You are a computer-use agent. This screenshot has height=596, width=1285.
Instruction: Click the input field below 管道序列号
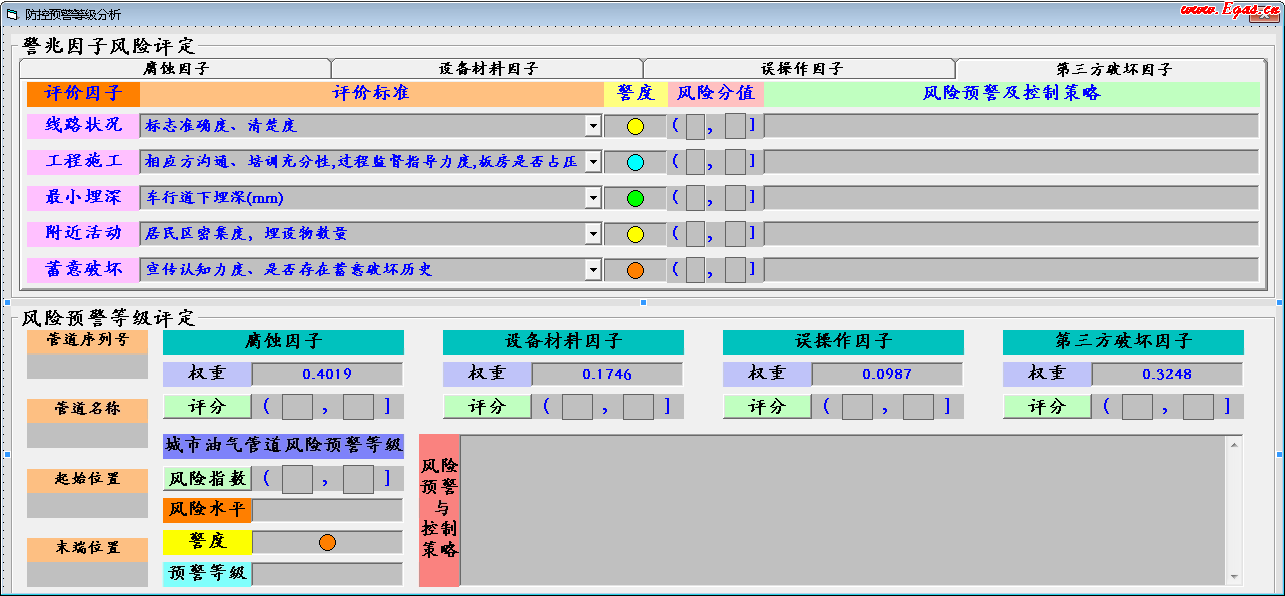(87, 368)
